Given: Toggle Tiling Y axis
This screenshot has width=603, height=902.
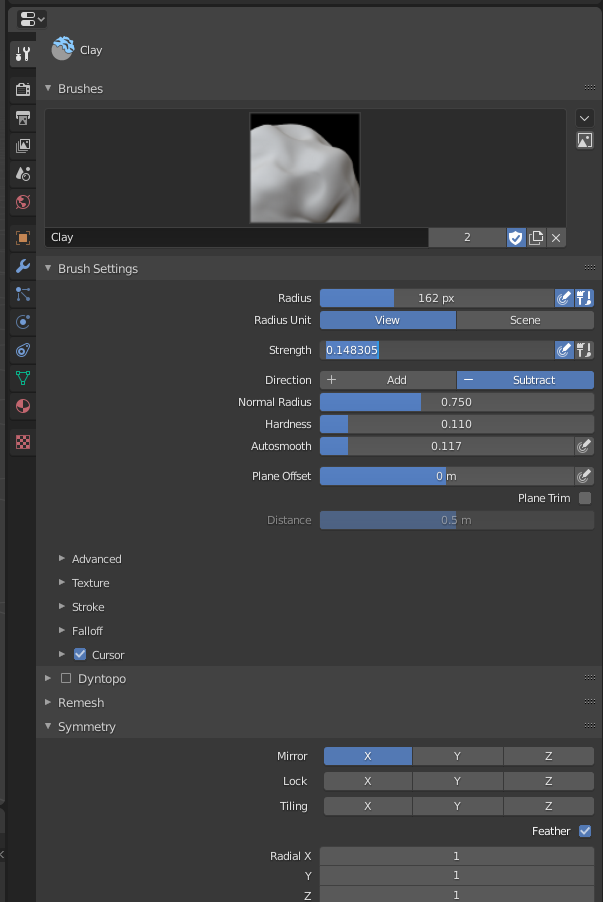Looking at the screenshot, I should coord(457,806).
